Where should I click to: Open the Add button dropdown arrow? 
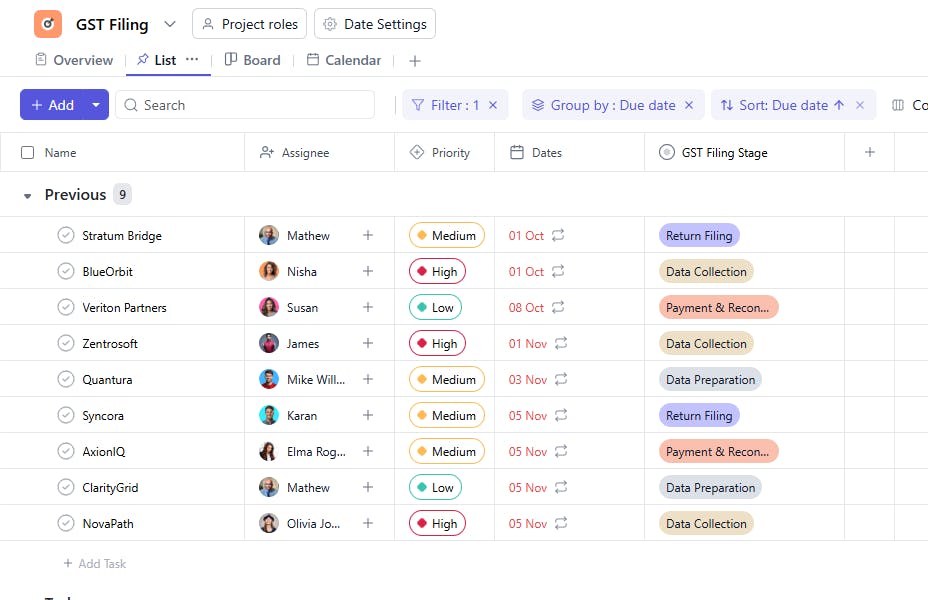coord(96,105)
